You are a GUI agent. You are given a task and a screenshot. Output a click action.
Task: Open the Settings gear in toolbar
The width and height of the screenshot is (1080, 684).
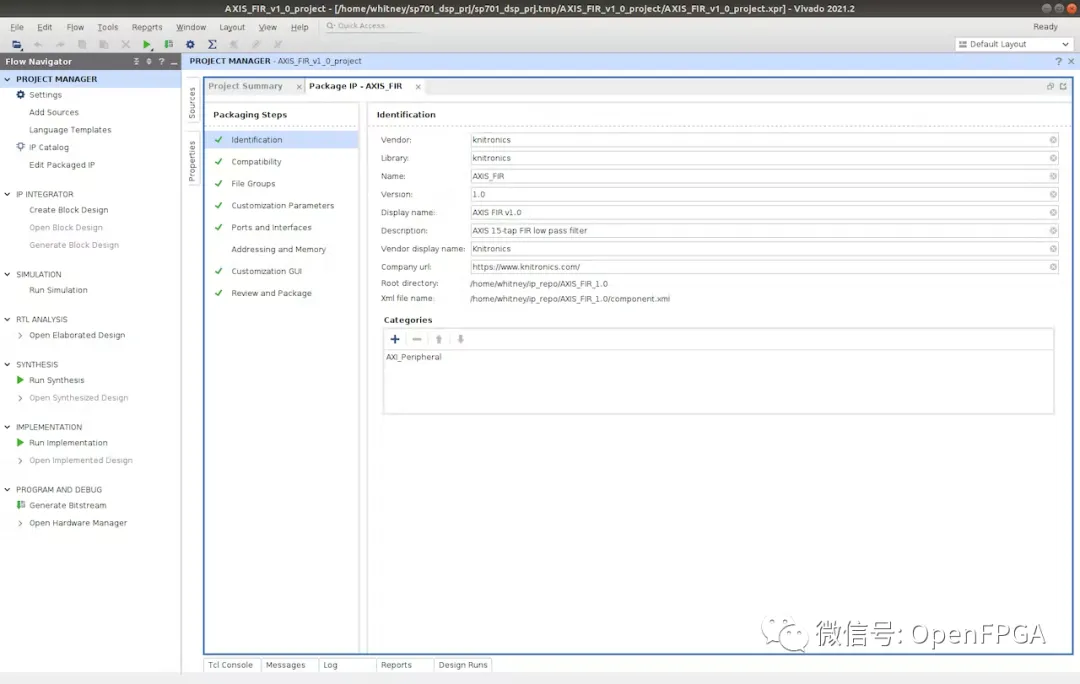pyautogui.click(x=190, y=44)
